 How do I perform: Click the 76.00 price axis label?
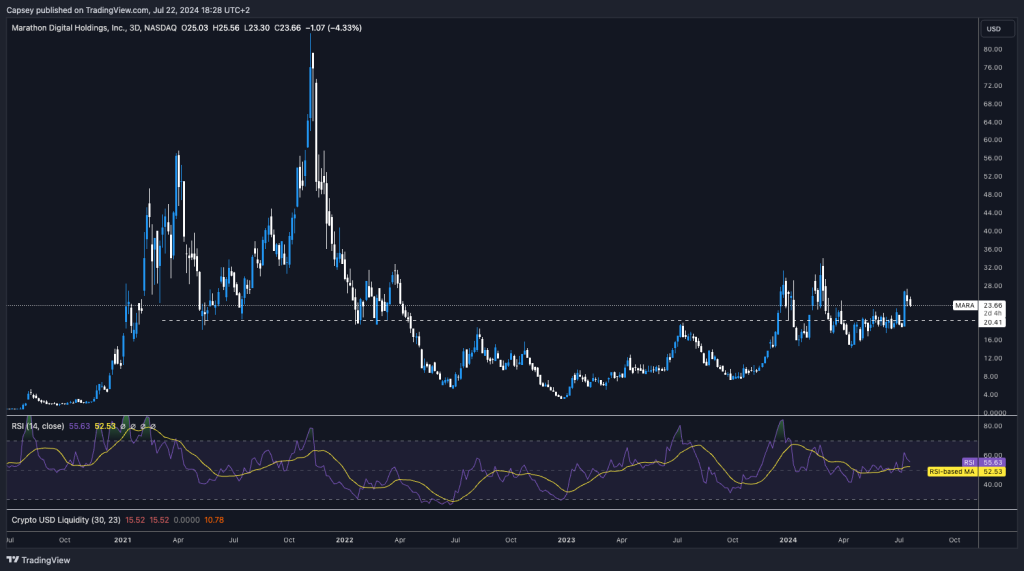[993, 68]
